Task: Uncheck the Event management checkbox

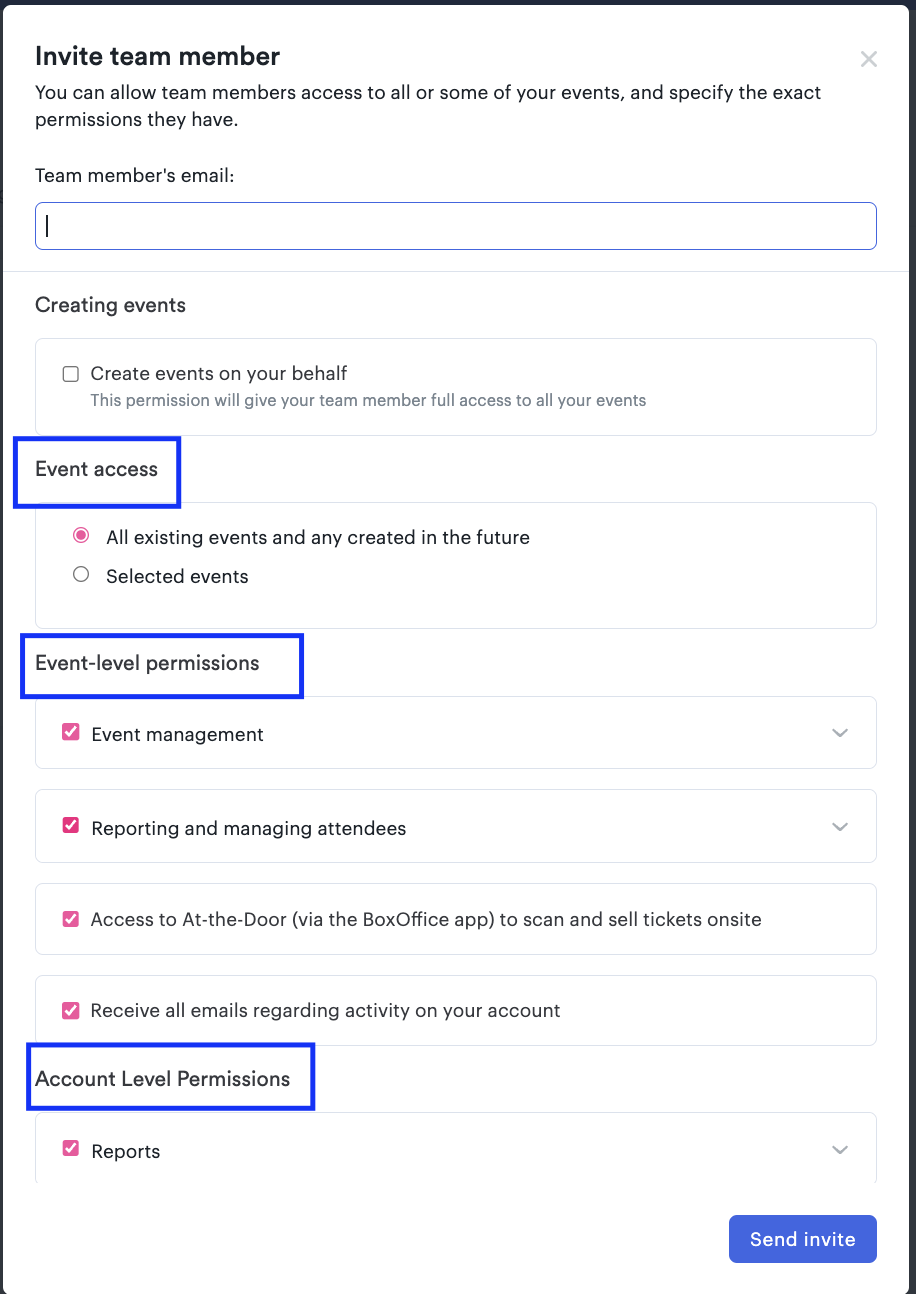Action: click(71, 732)
